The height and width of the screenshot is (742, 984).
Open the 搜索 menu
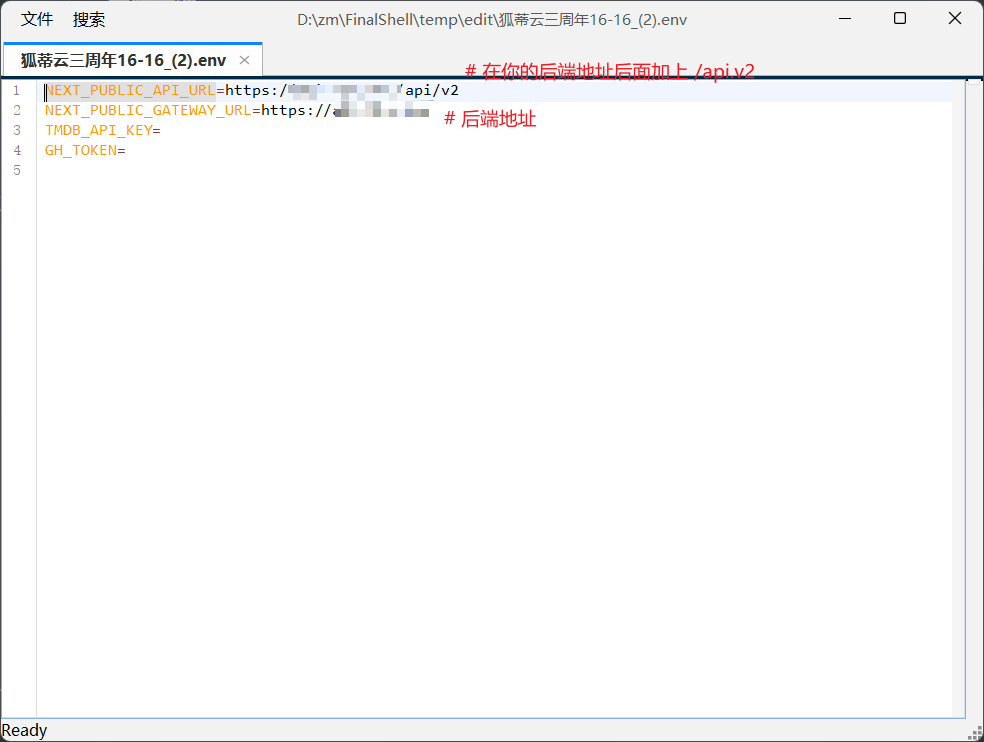(89, 20)
